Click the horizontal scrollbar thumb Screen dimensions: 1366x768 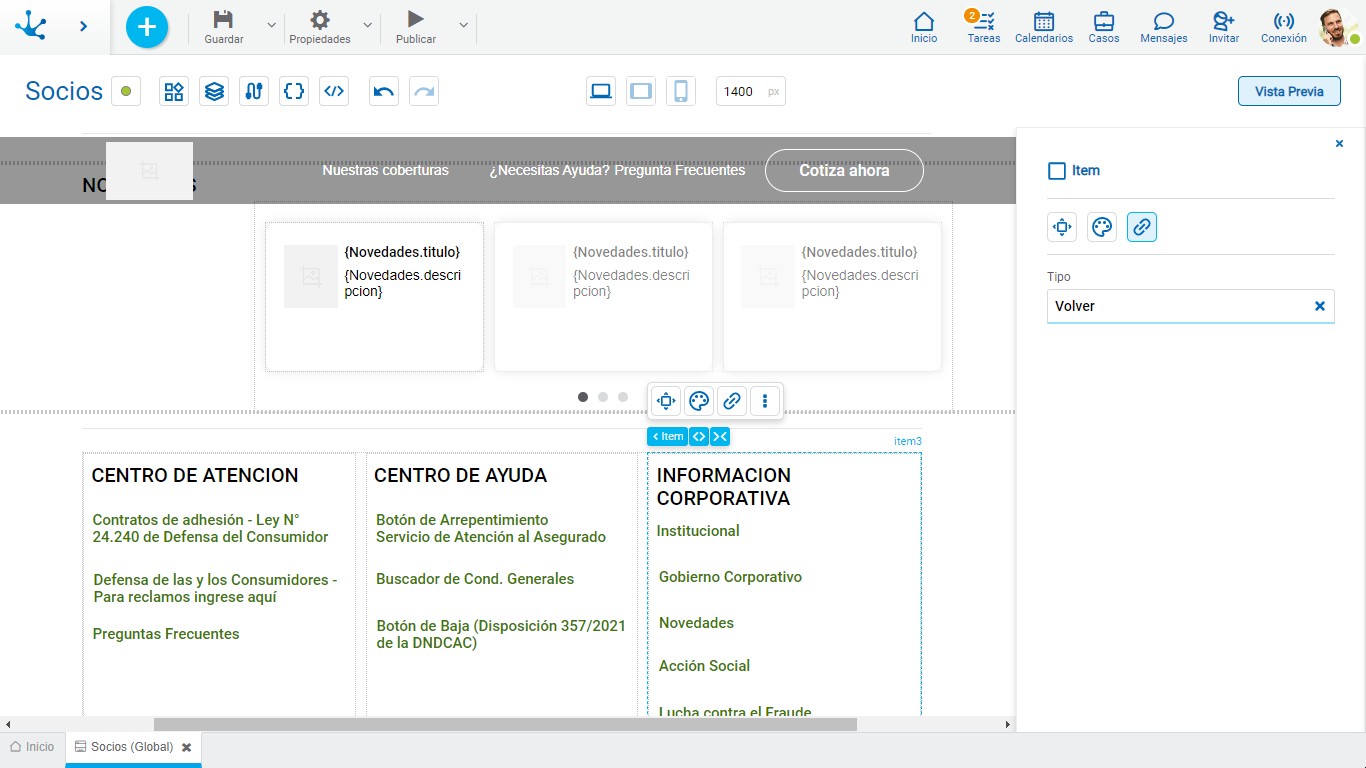[x=505, y=724]
